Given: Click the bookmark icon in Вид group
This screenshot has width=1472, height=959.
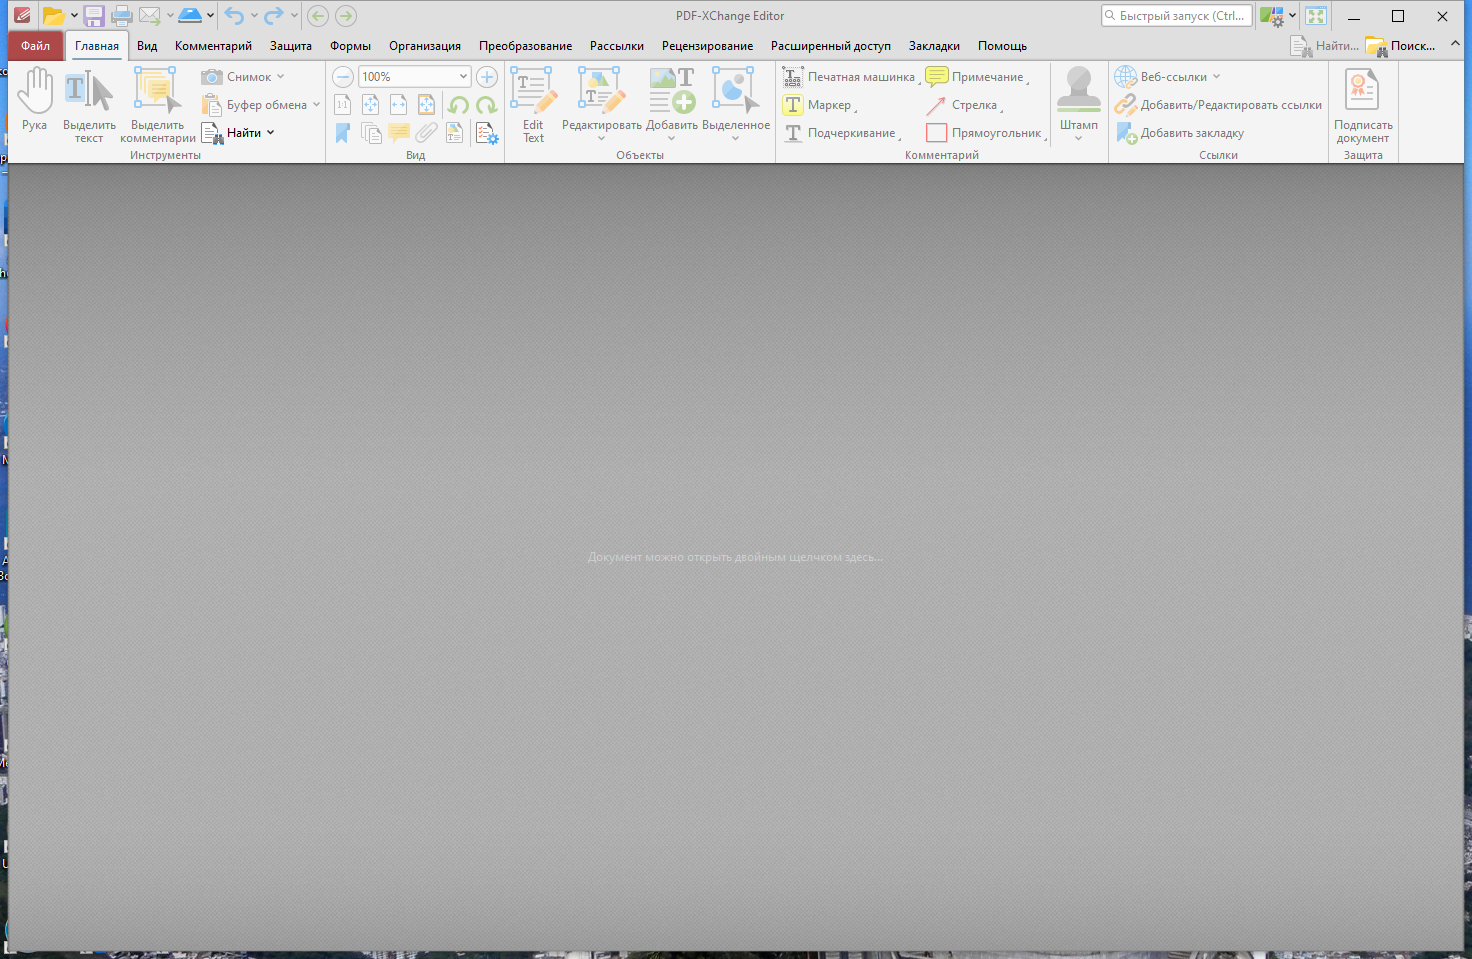Looking at the screenshot, I should (343, 132).
